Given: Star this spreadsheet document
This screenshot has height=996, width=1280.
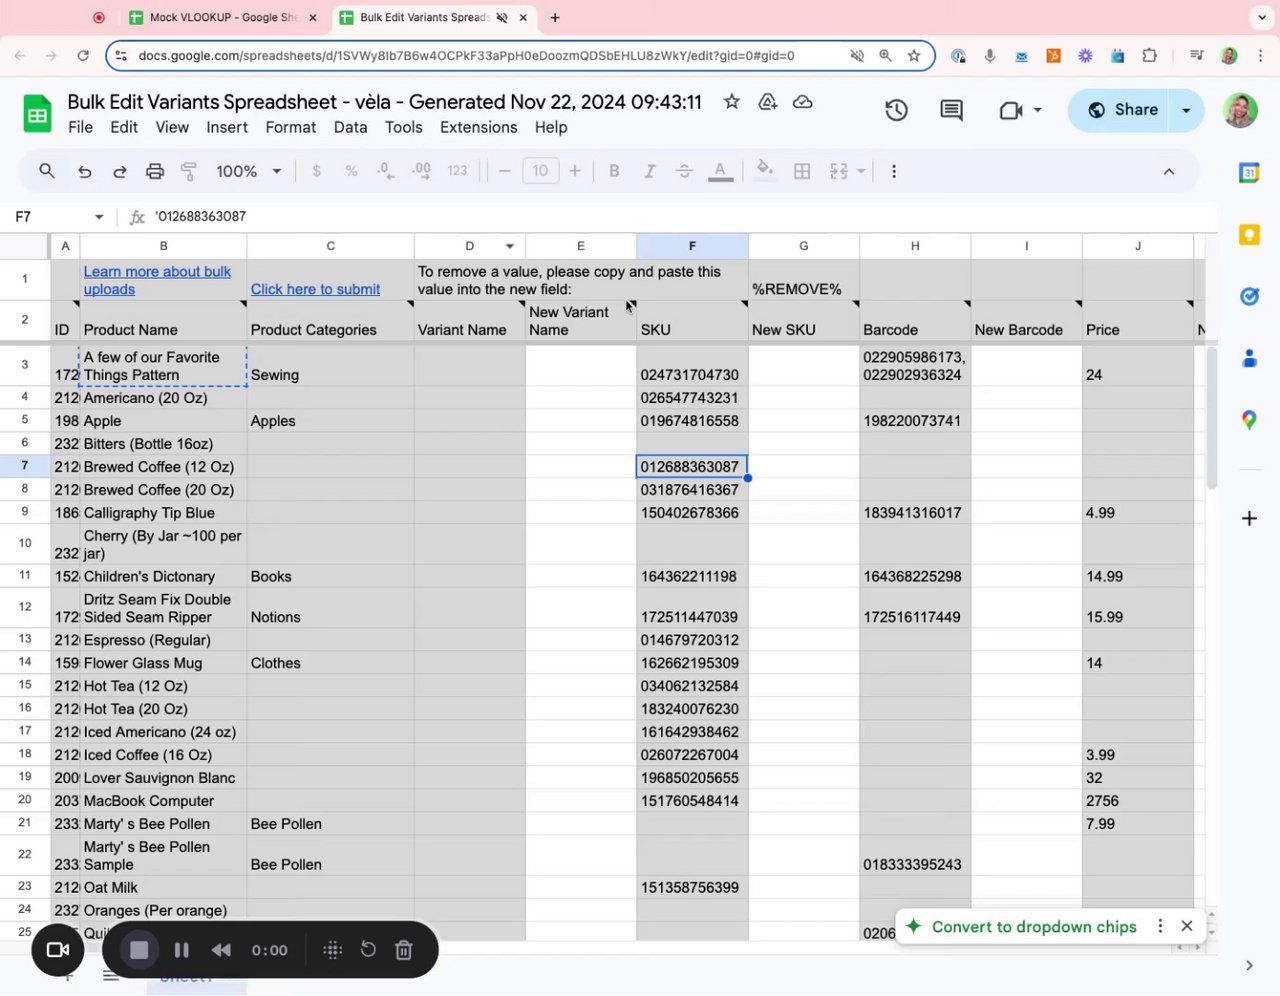Looking at the screenshot, I should tap(732, 102).
